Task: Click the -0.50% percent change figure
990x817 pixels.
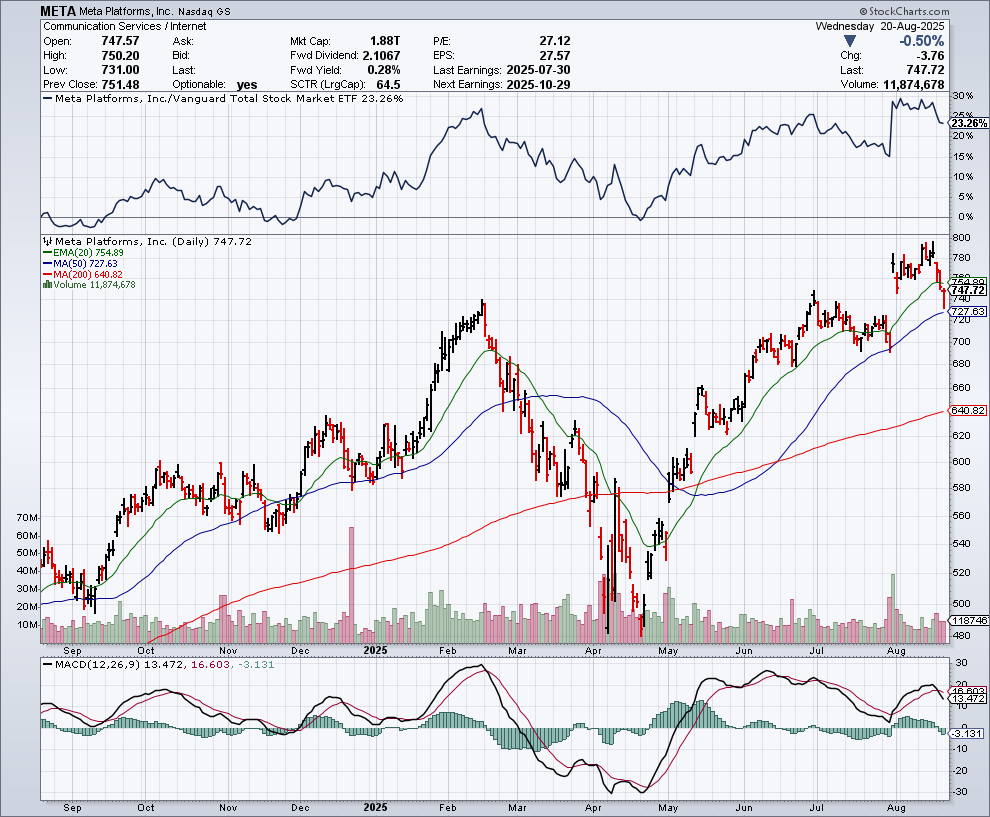Action: click(x=922, y=41)
